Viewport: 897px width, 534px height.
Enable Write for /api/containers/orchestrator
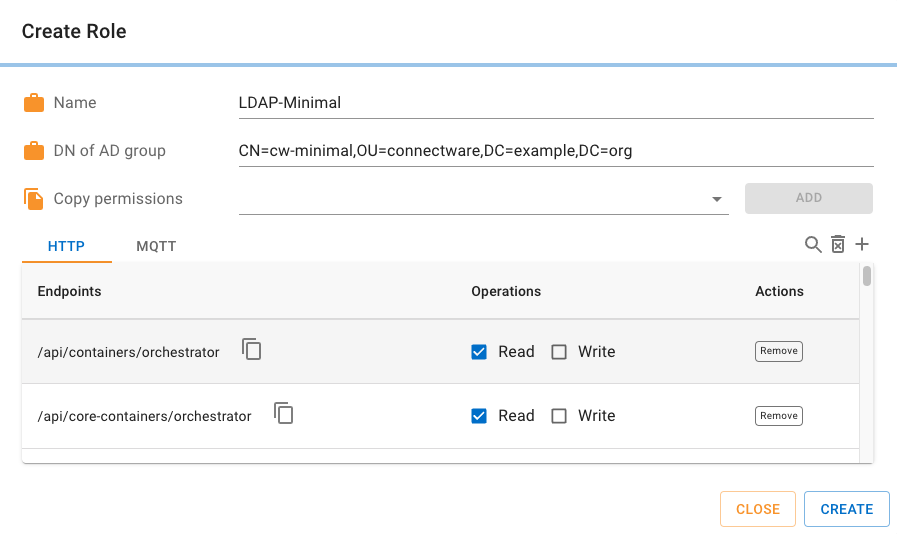point(559,352)
